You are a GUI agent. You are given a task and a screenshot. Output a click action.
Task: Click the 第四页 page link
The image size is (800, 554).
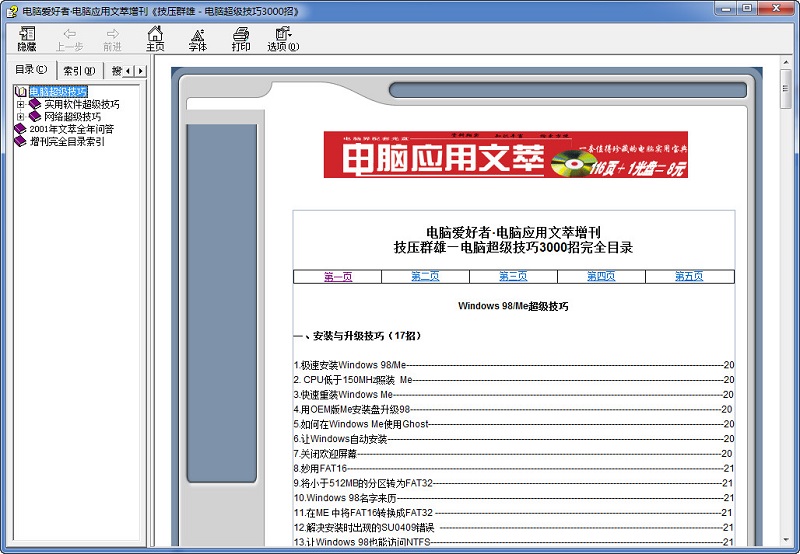(601, 277)
